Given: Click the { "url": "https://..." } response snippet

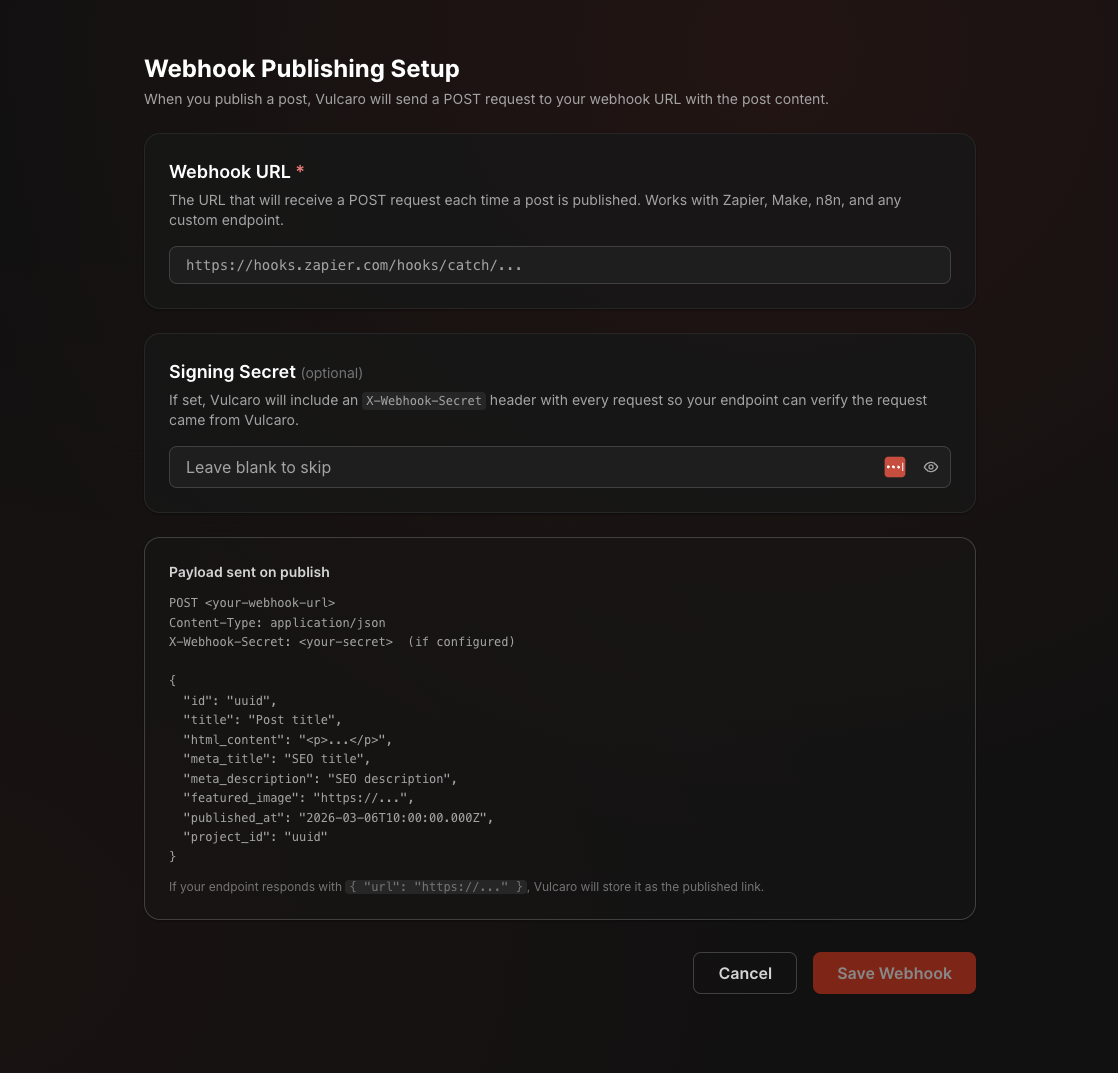Looking at the screenshot, I should coord(436,887).
